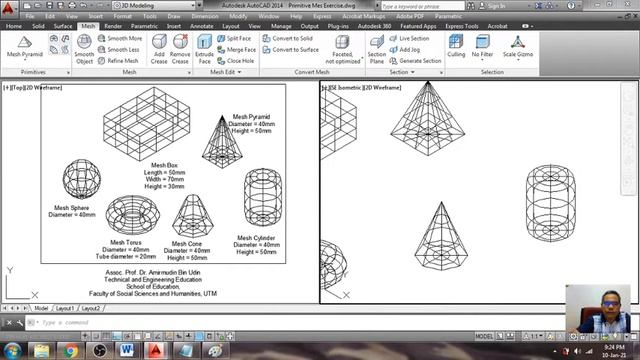Click the Split Face icon

click(221, 38)
